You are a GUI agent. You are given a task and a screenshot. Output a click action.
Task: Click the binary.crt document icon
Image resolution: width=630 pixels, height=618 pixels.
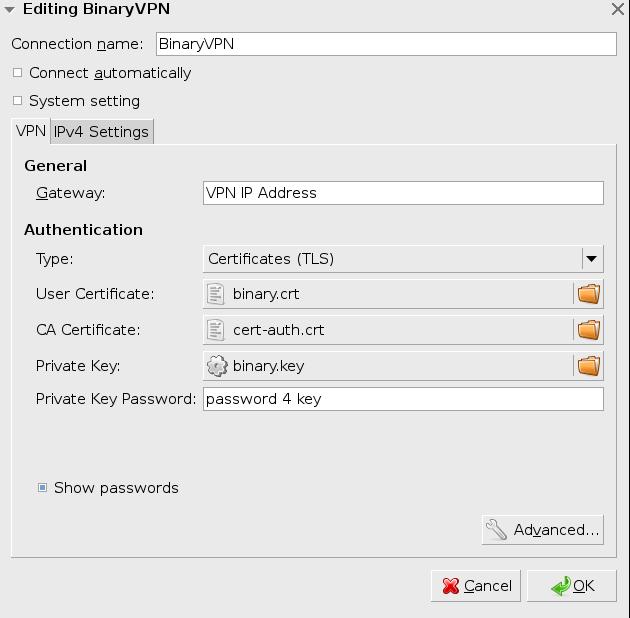(x=216, y=294)
